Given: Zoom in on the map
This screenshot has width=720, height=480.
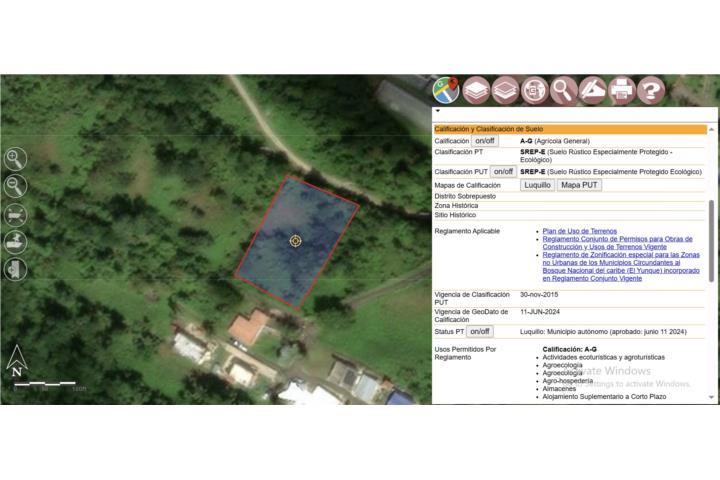Looking at the screenshot, I should point(16,158).
